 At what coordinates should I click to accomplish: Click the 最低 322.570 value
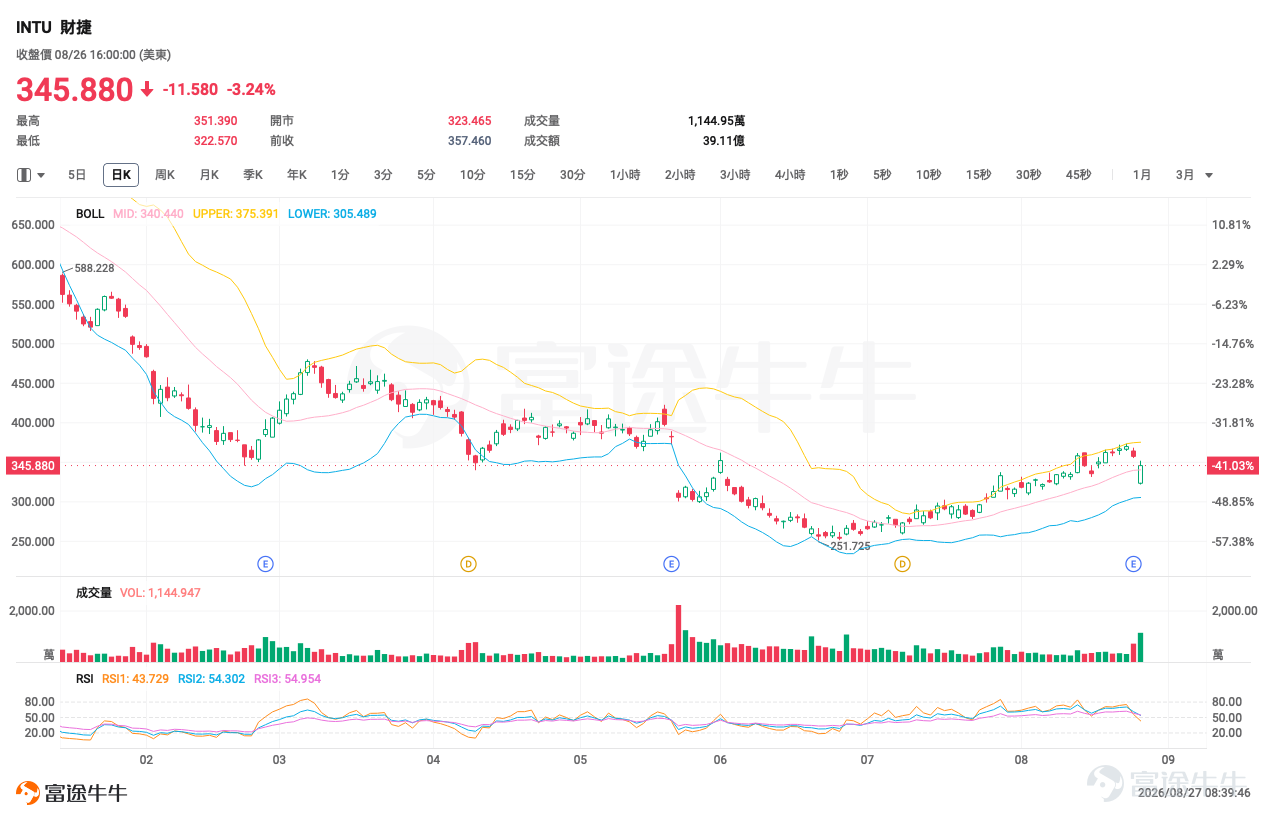[215, 141]
